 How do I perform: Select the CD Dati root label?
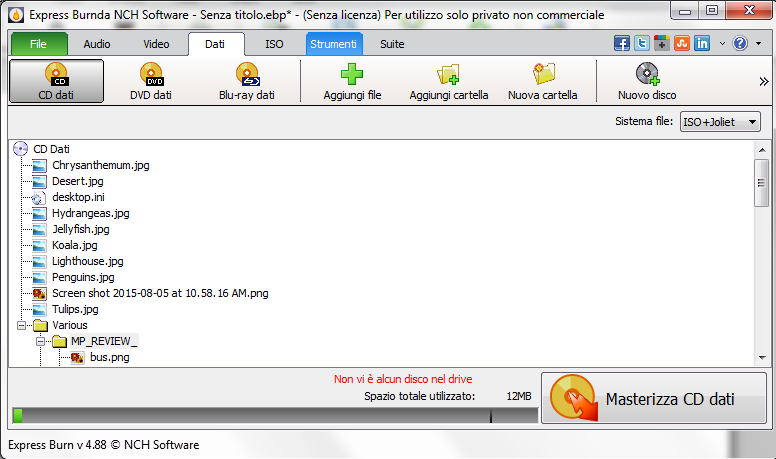click(51, 149)
